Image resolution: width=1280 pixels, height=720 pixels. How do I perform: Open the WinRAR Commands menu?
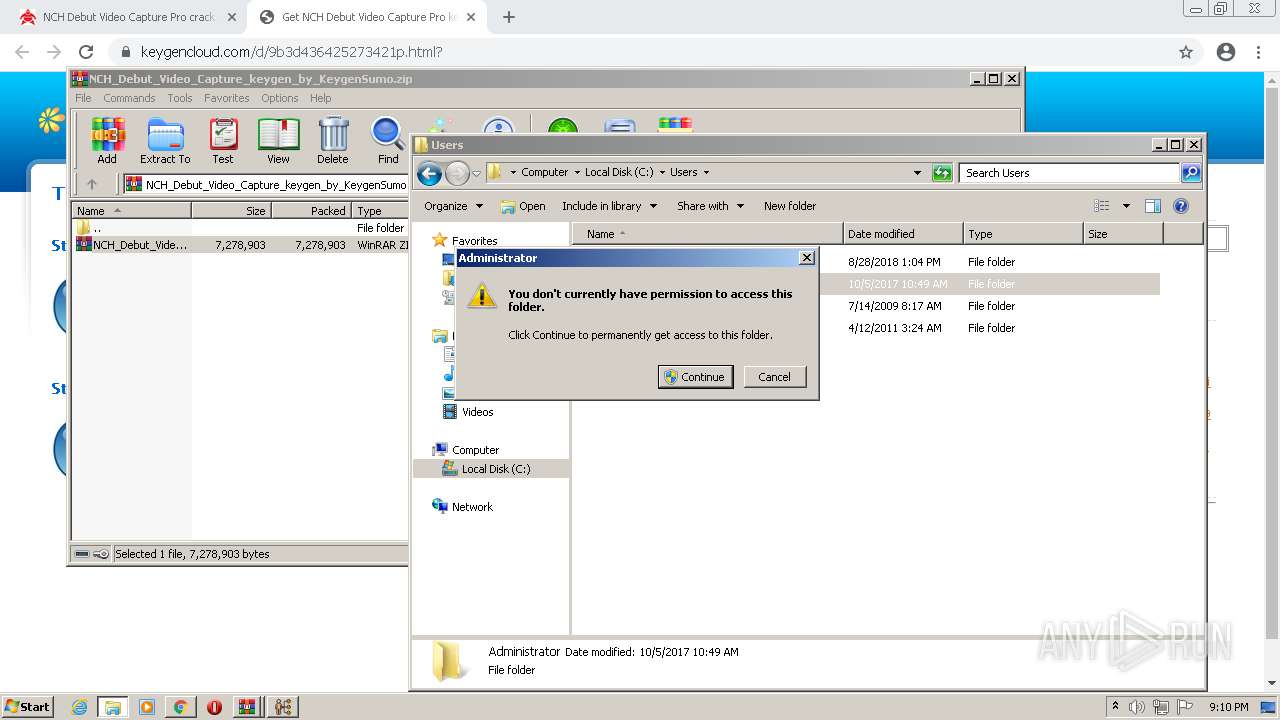coord(129,98)
